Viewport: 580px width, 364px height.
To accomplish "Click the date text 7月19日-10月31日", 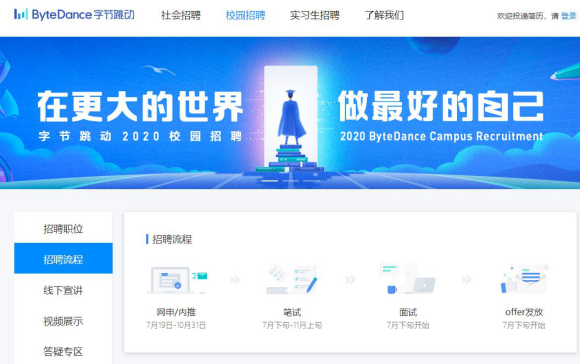I will point(176,325).
